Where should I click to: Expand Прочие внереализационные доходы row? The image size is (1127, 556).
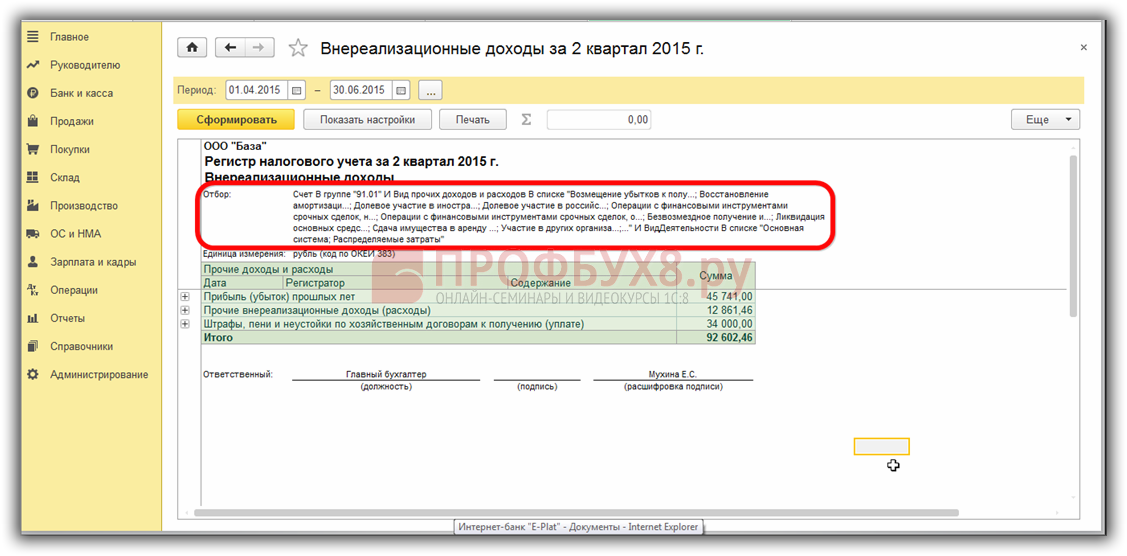click(x=184, y=311)
